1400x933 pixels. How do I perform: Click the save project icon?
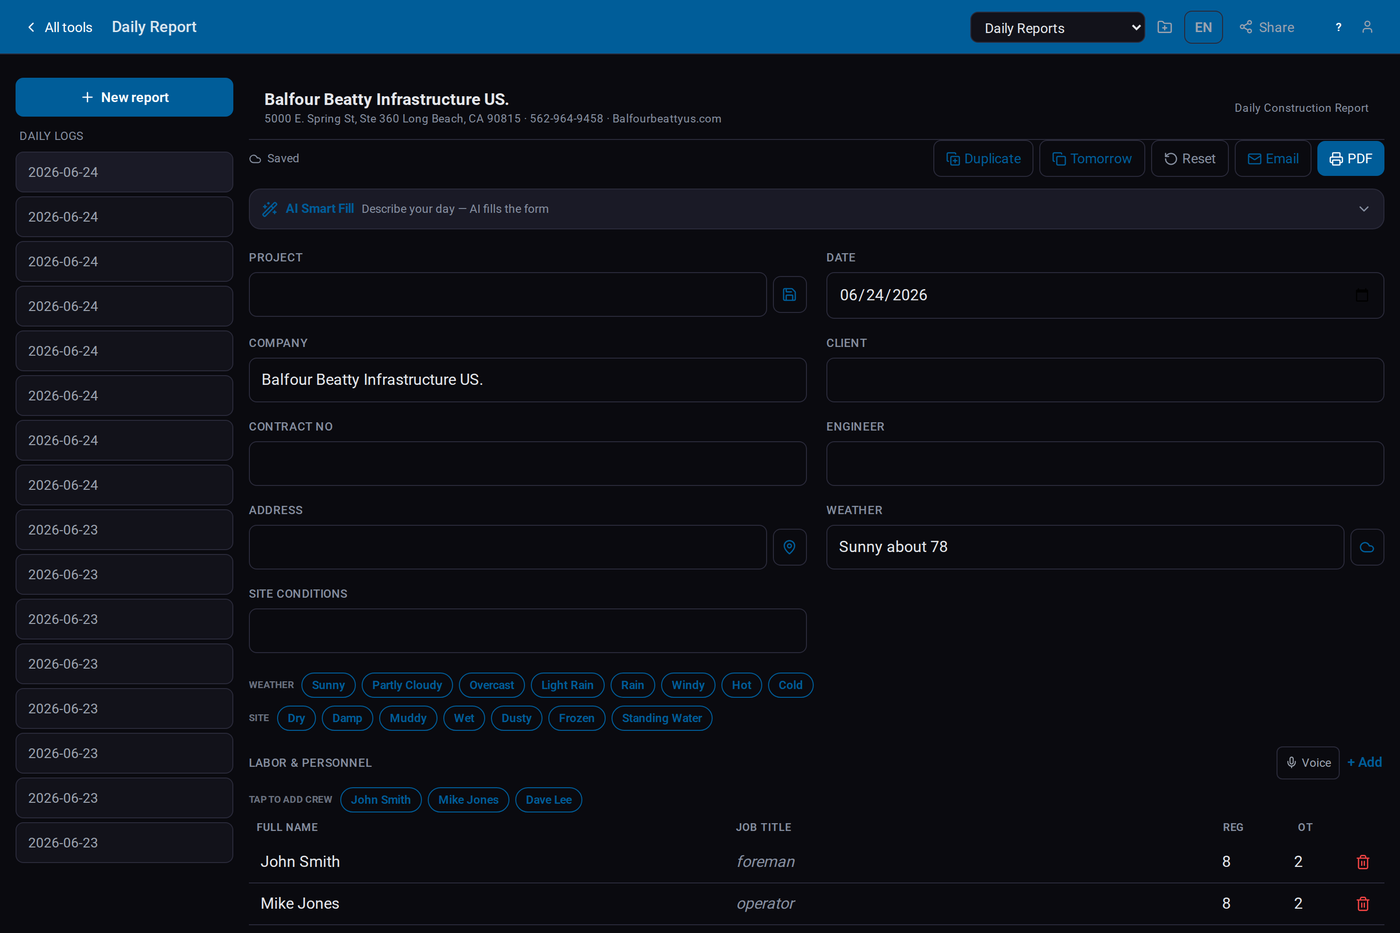pos(790,295)
